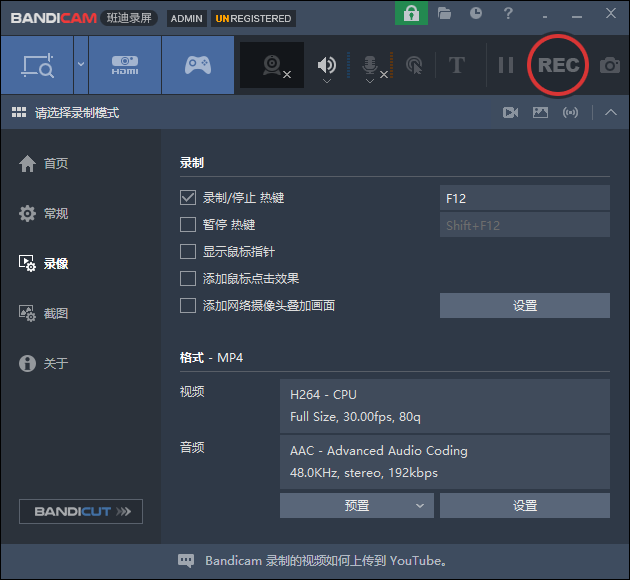Viewport: 630px width, 580px height.
Task: Collapse the panel with the up chevron
Action: pyautogui.click(x=611, y=112)
